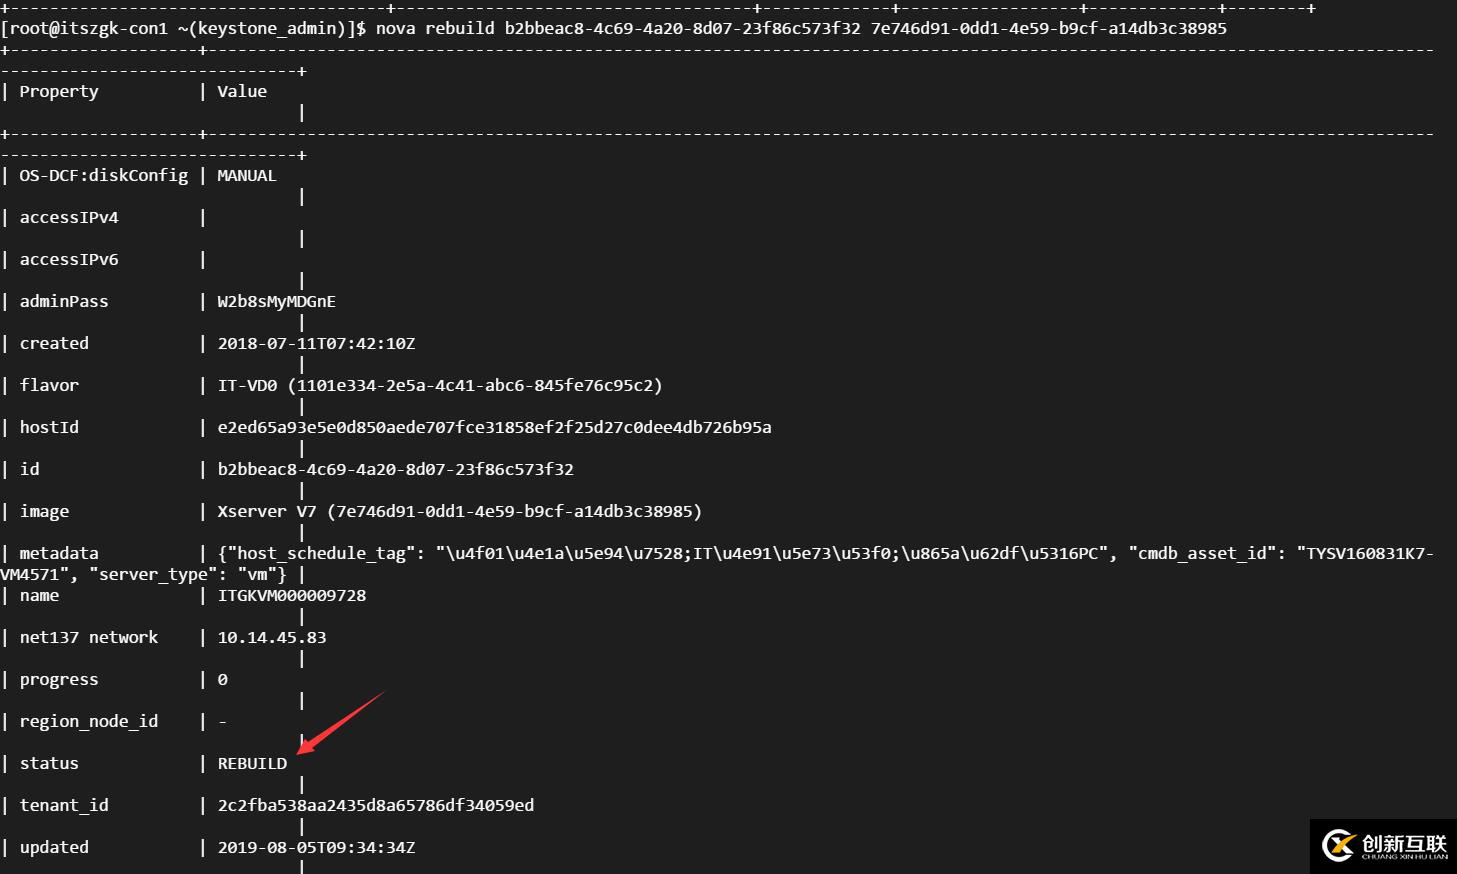Select the tenant_id value

pos(376,806)
